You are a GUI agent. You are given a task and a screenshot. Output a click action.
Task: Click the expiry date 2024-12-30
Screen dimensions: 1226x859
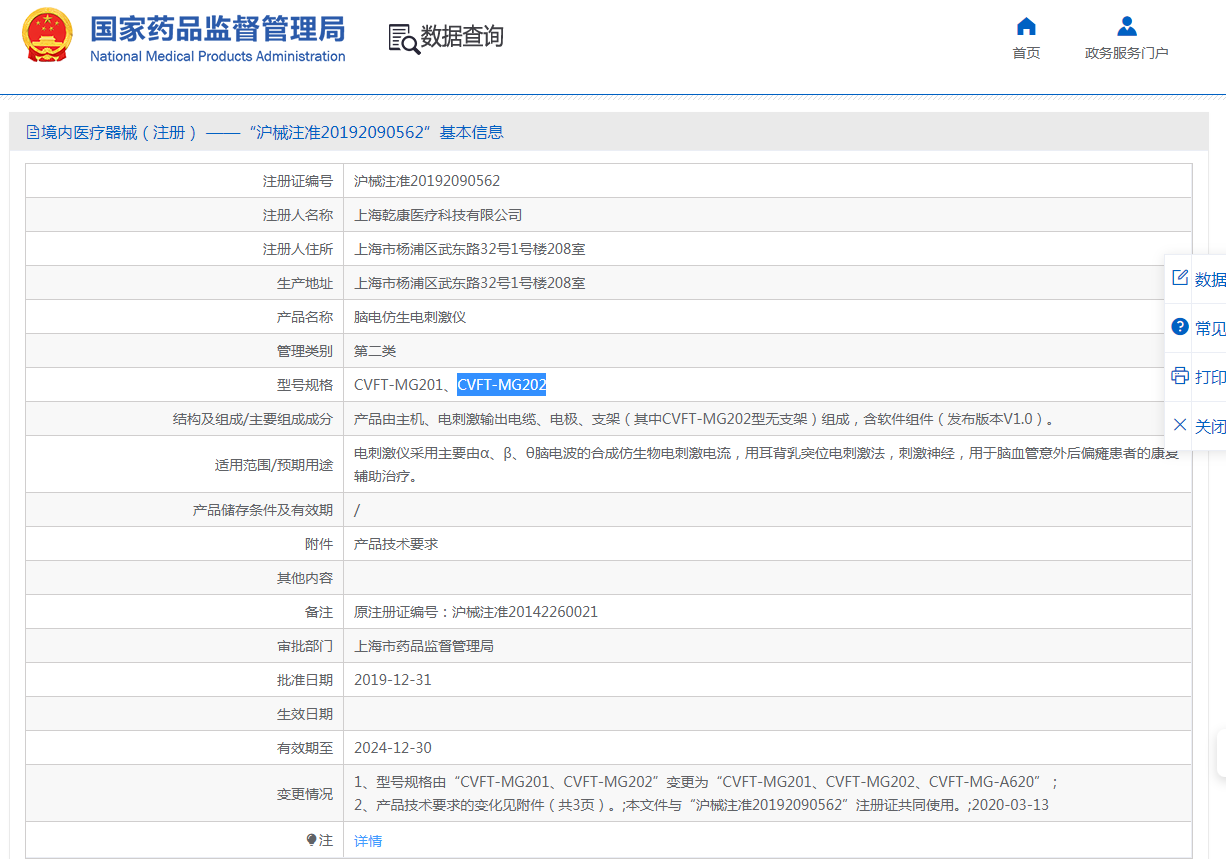coord(393,748)
